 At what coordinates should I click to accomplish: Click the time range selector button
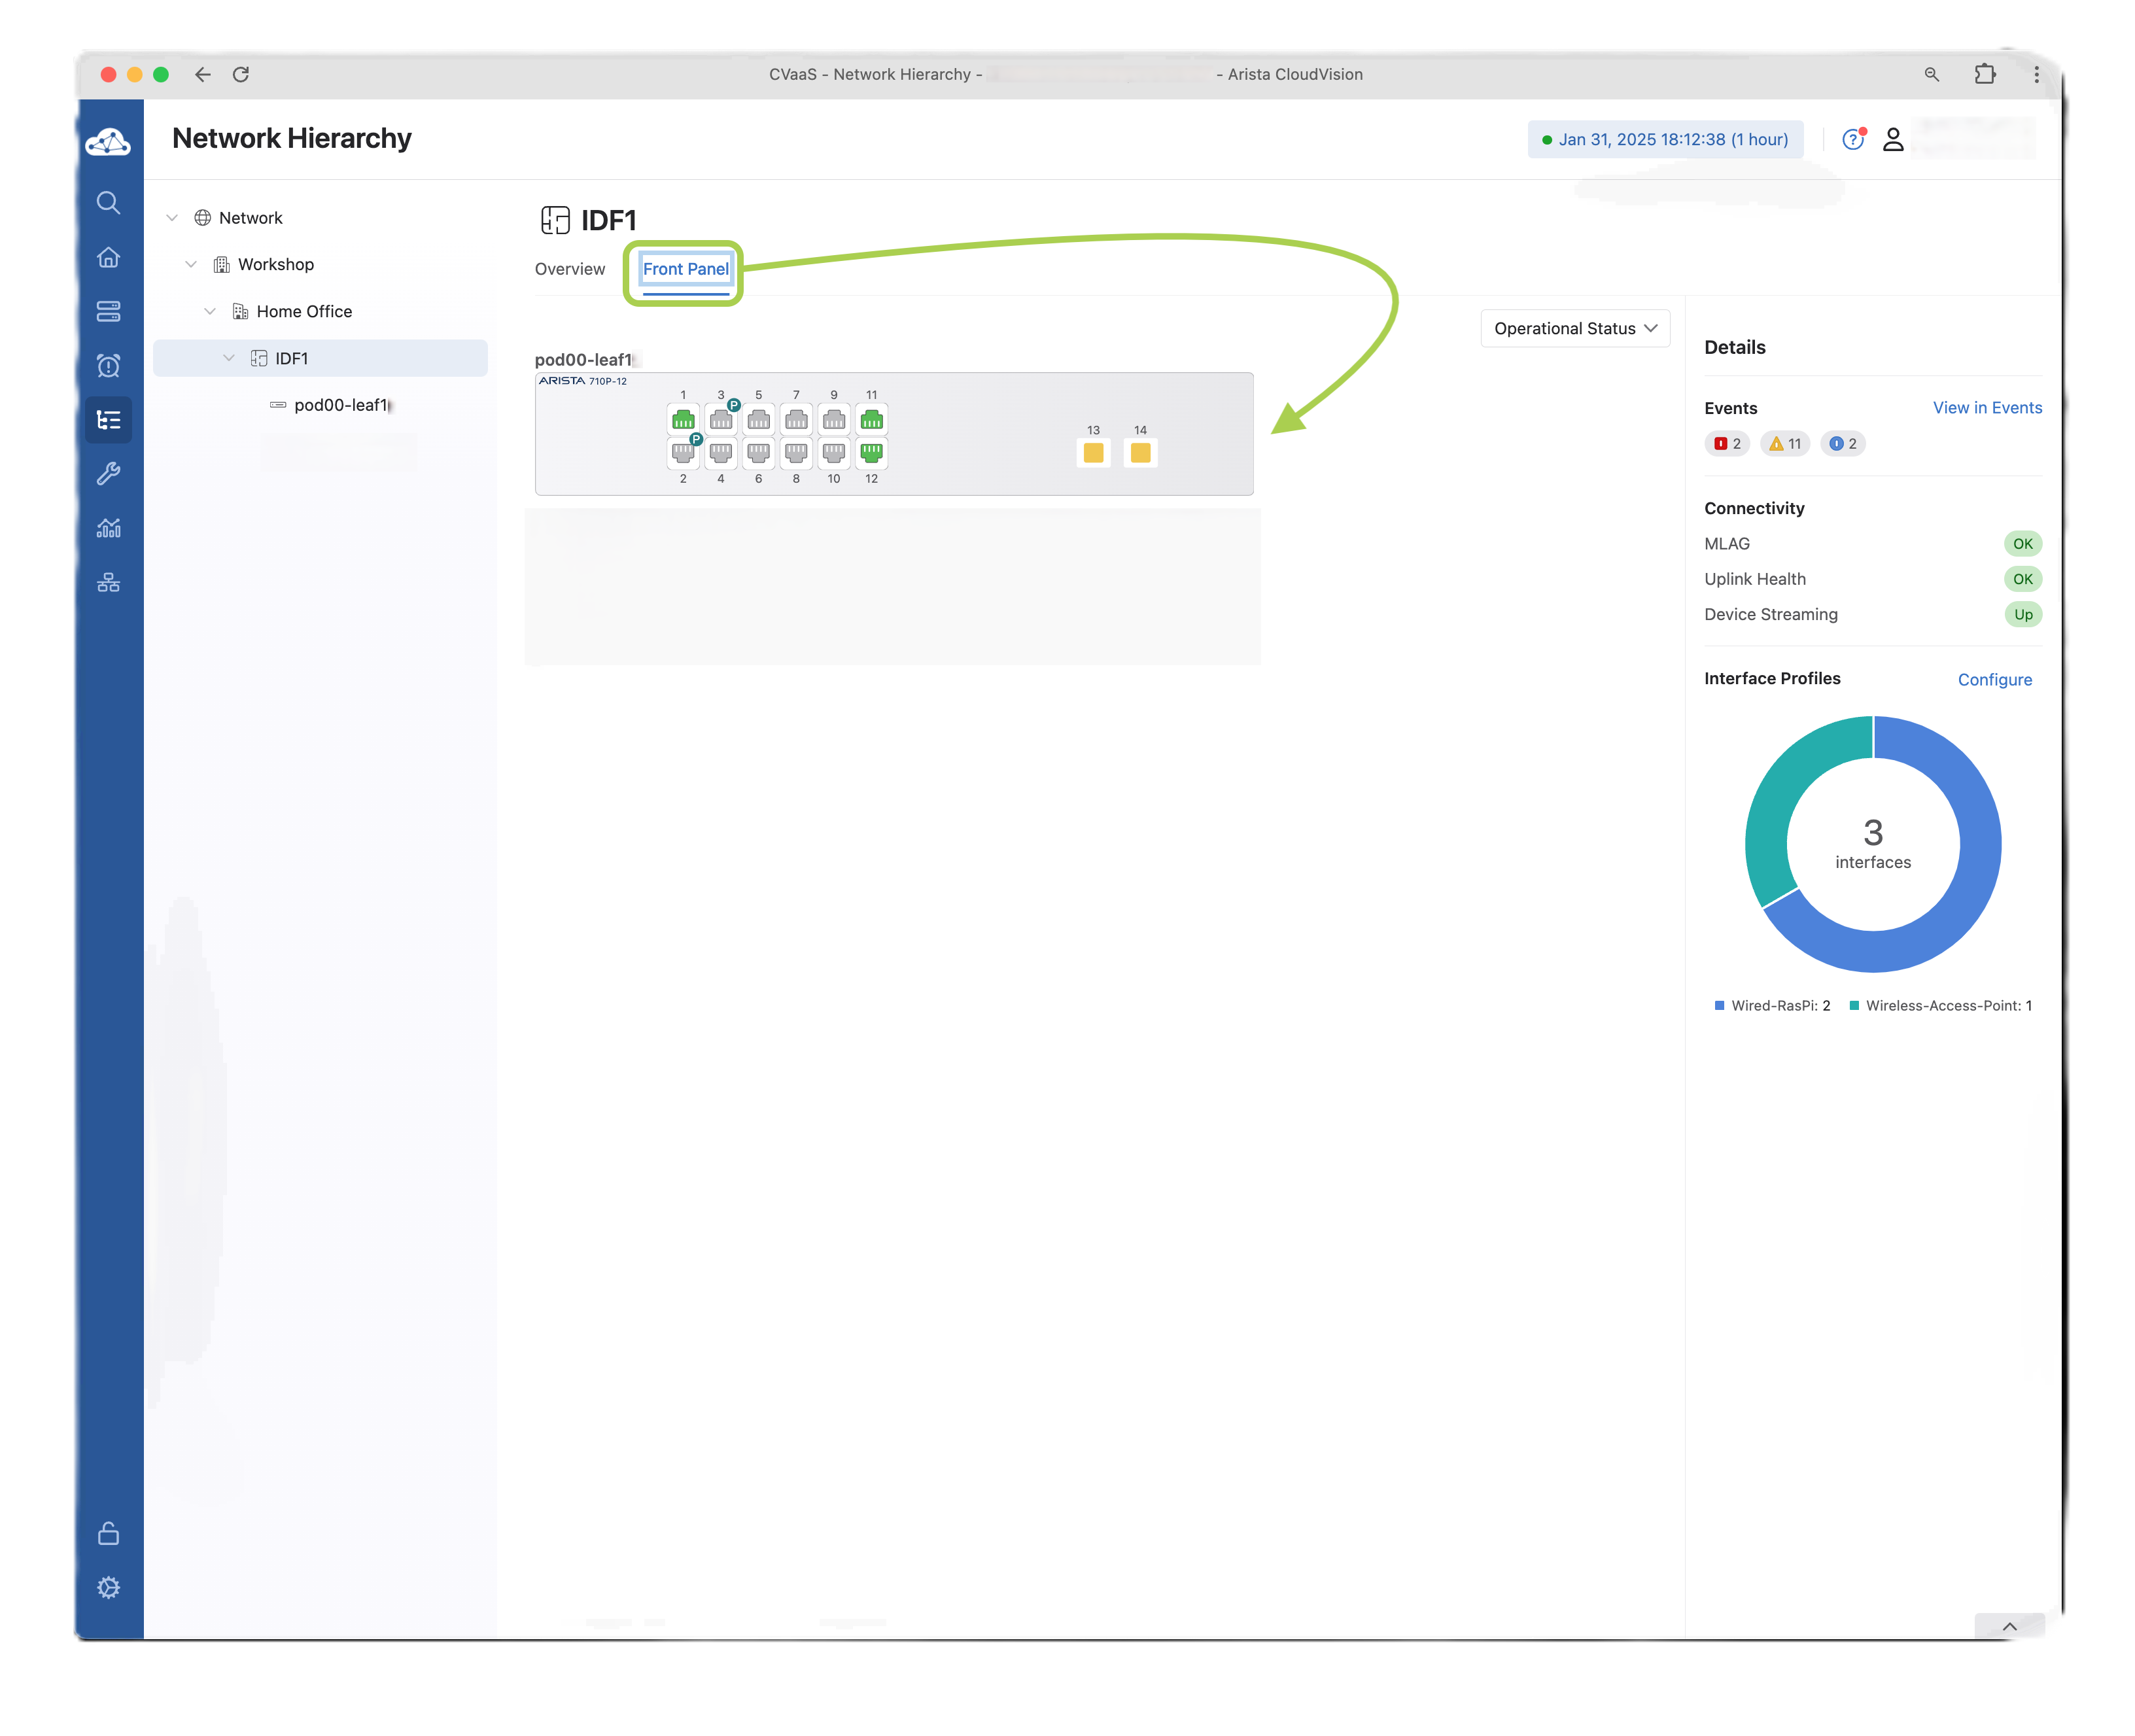click(1665, 140)
